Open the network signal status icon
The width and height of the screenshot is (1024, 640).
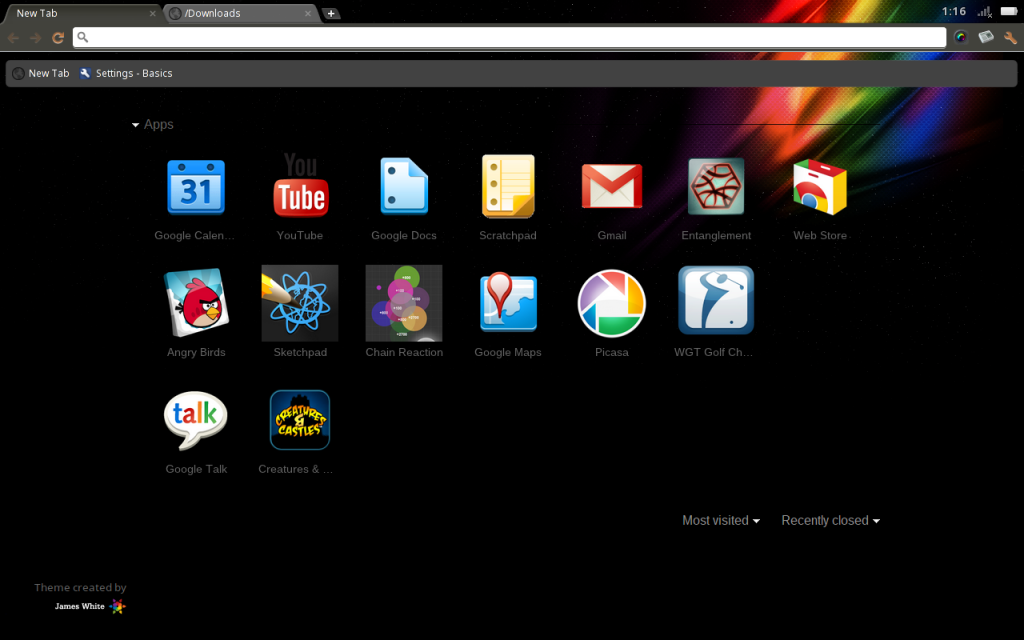click(985, 11)
